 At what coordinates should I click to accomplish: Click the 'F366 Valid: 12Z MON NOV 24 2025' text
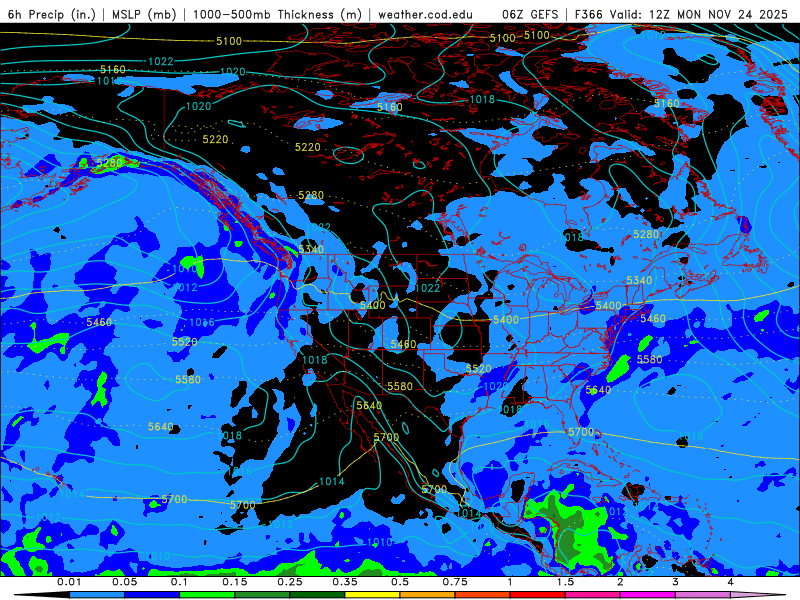pos(681,14)
